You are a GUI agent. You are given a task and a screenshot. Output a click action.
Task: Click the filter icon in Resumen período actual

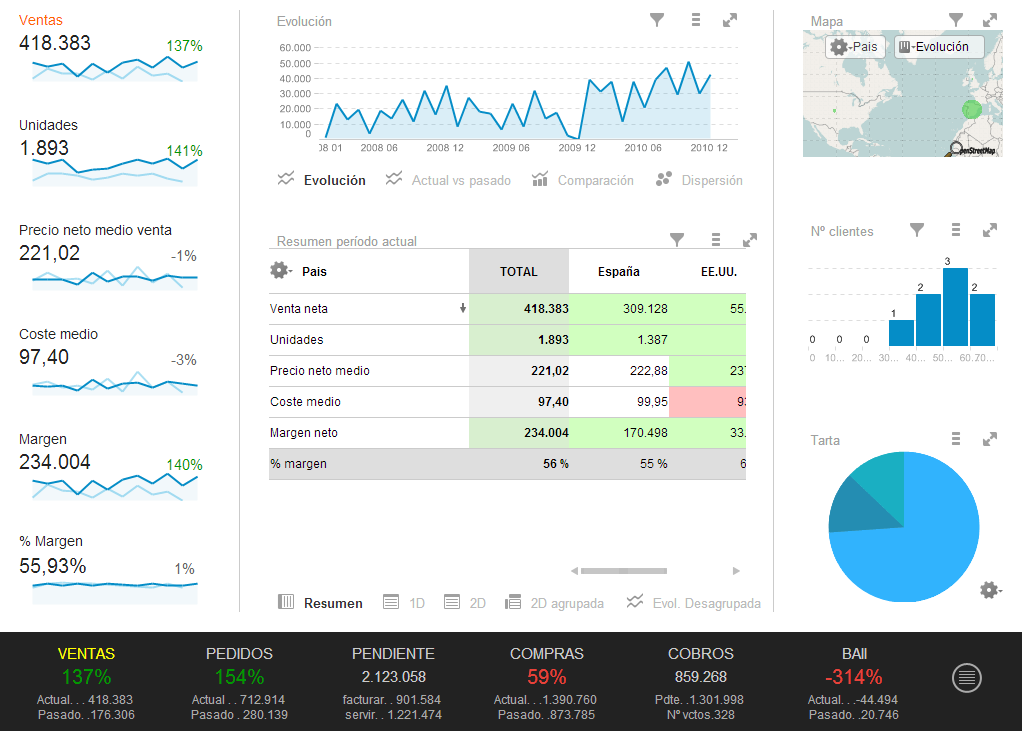(677, 240)
